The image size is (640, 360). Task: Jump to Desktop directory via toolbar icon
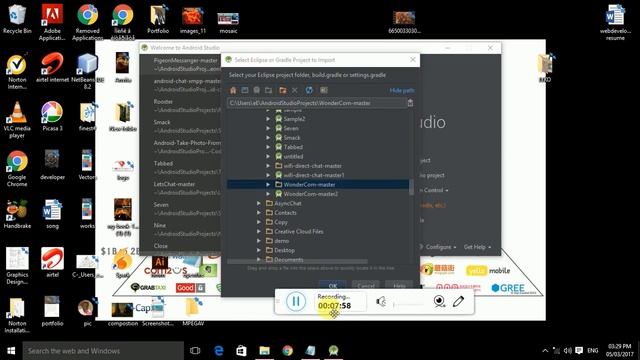point(244,90)
